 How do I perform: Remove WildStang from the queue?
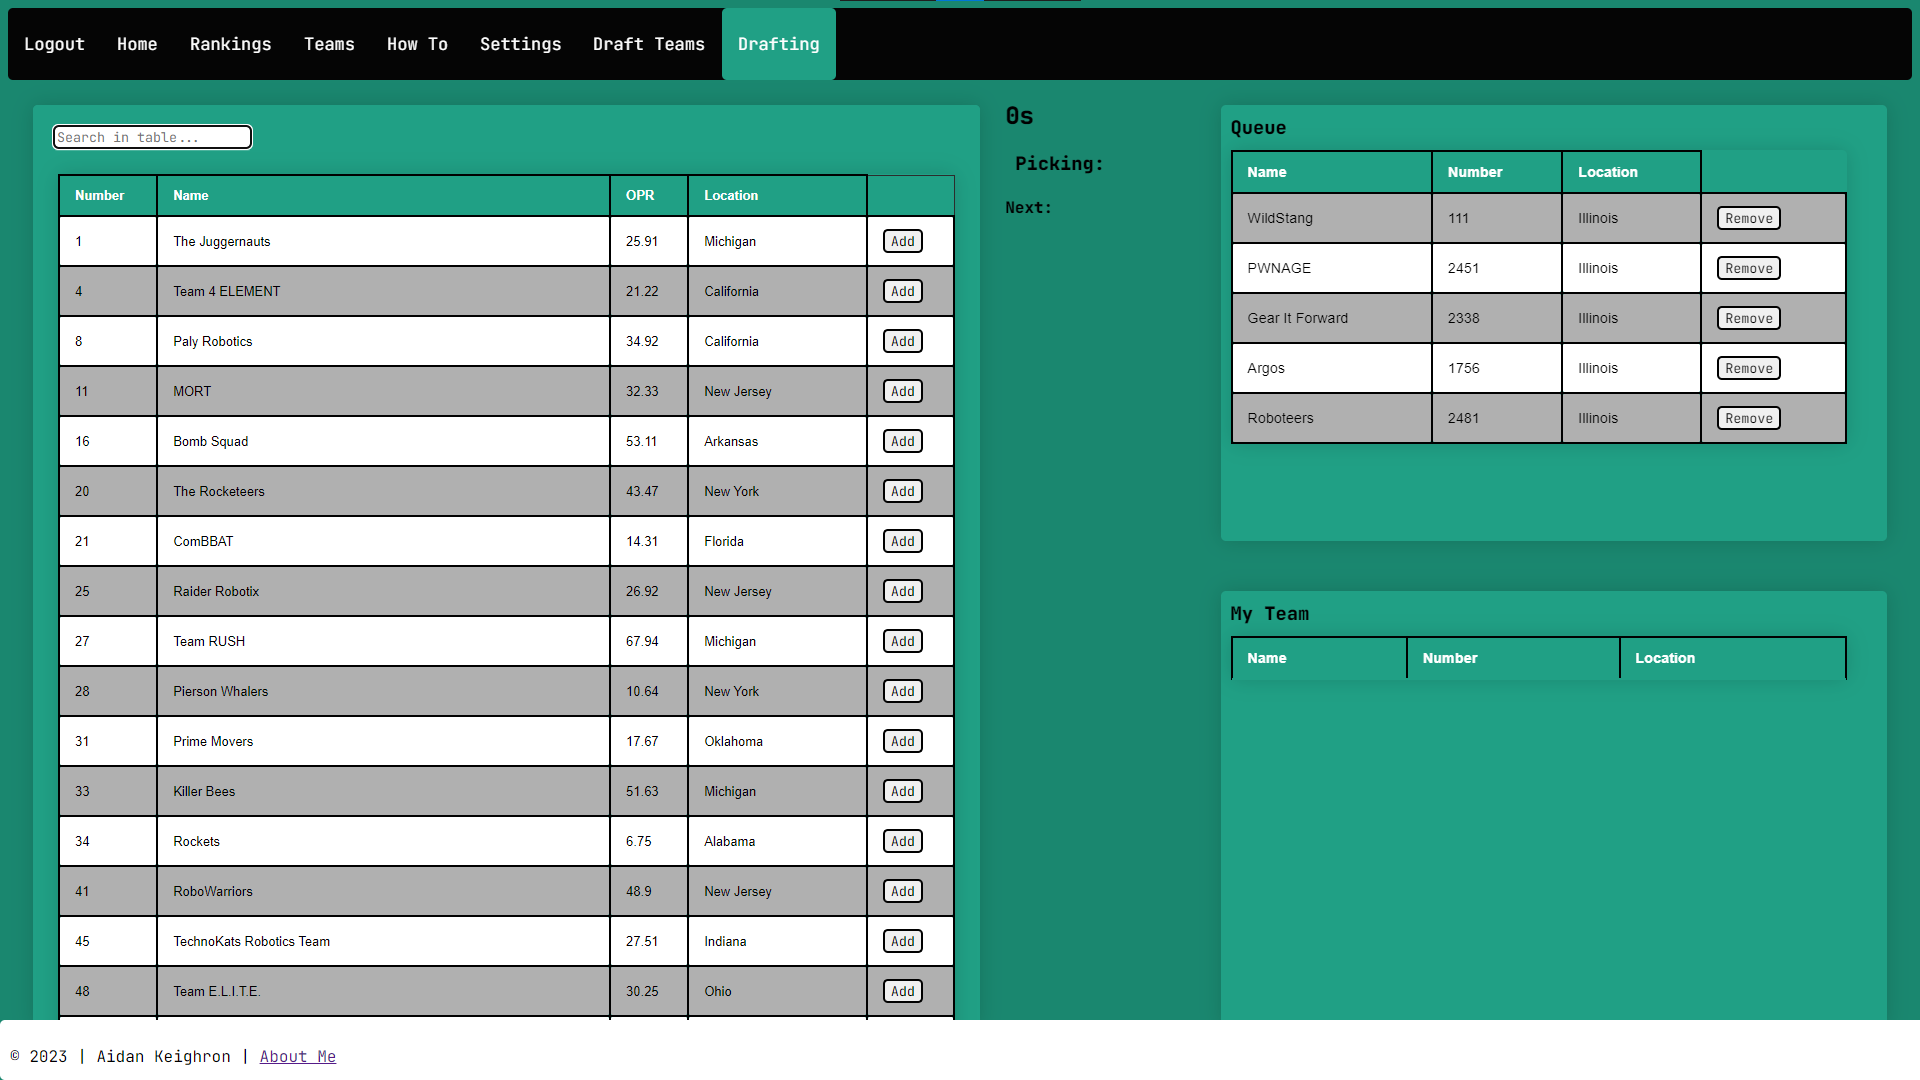tap(1748, 218)
